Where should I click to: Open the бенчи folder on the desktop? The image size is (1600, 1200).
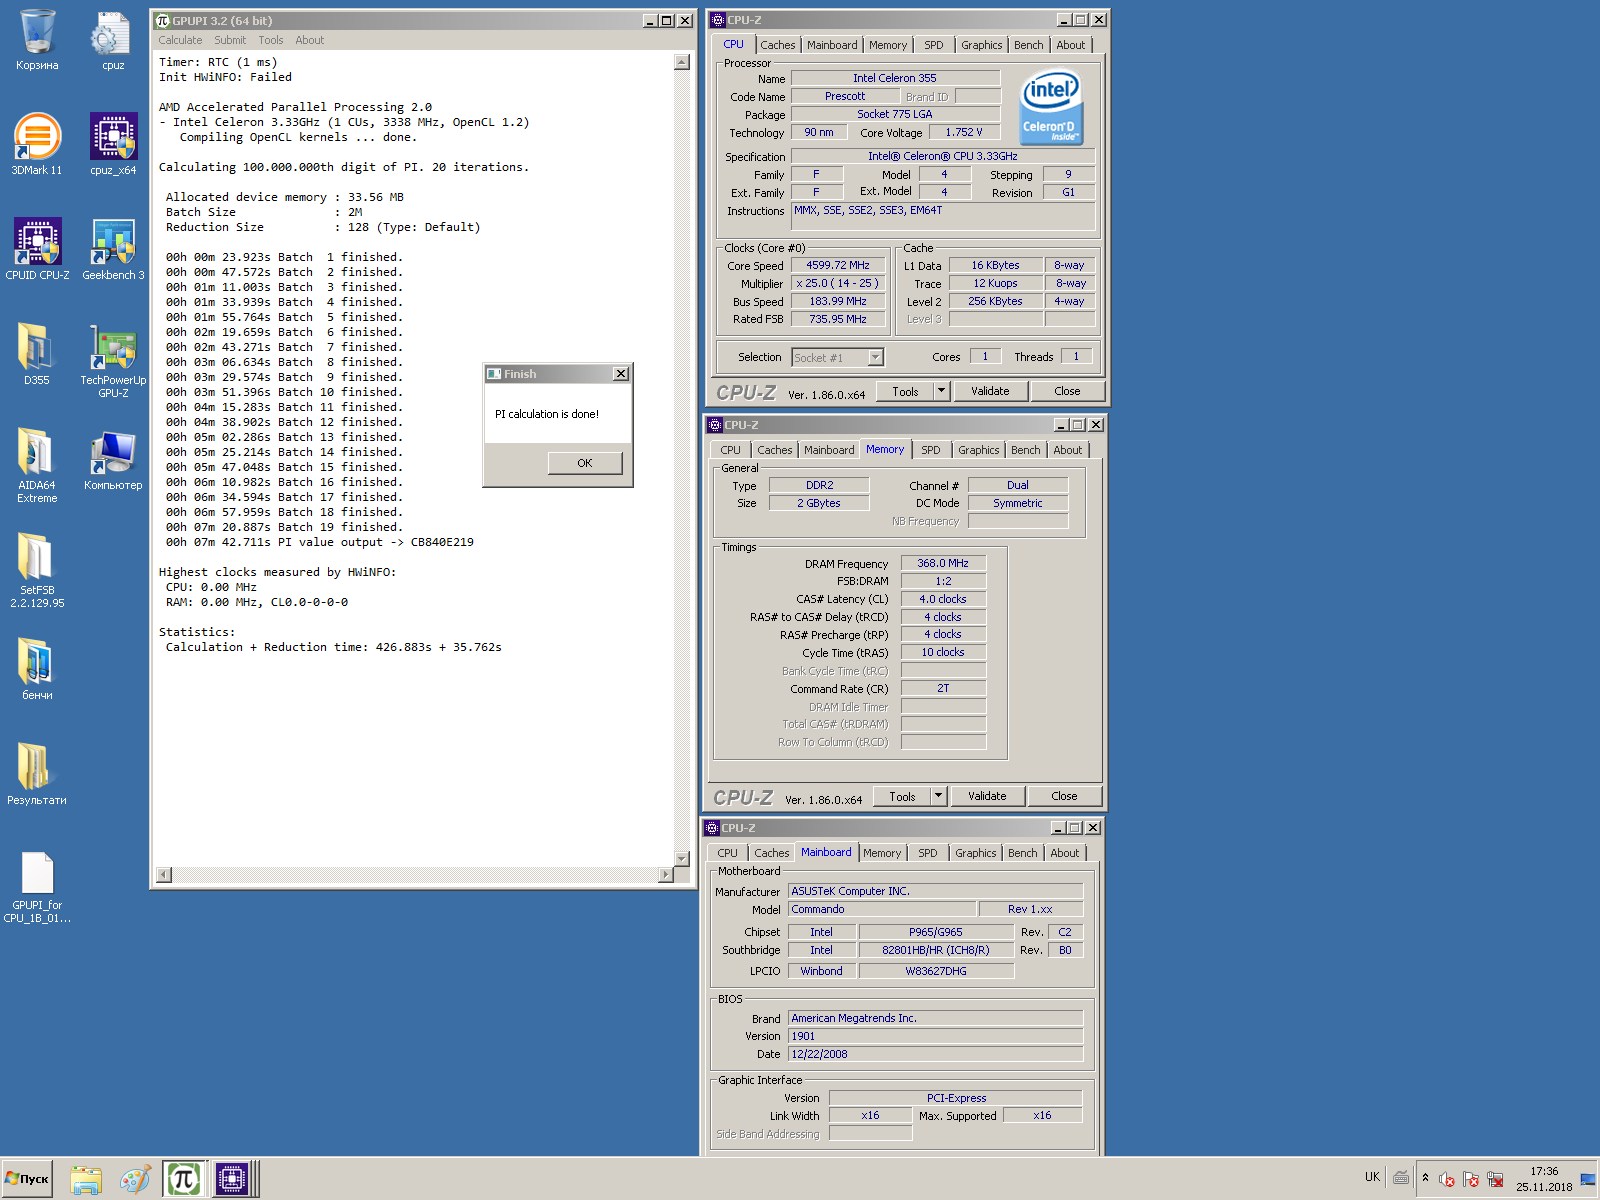[x=37, y=670]
